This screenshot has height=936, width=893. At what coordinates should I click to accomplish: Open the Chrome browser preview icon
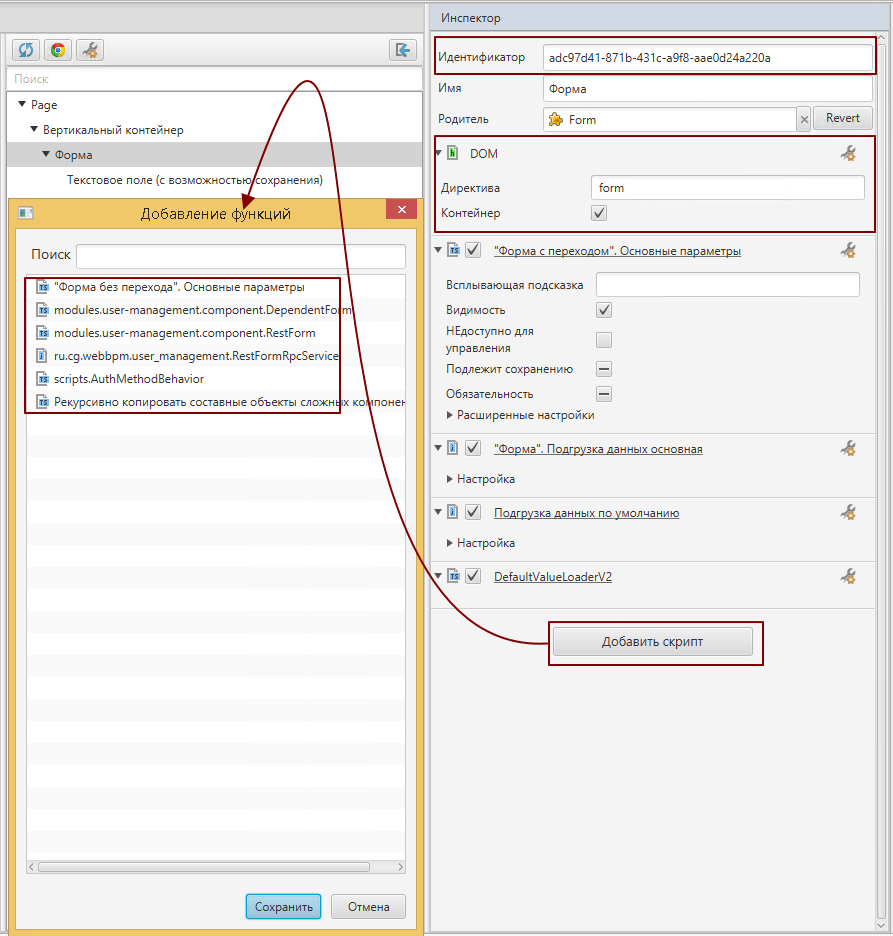pos(58,50)
